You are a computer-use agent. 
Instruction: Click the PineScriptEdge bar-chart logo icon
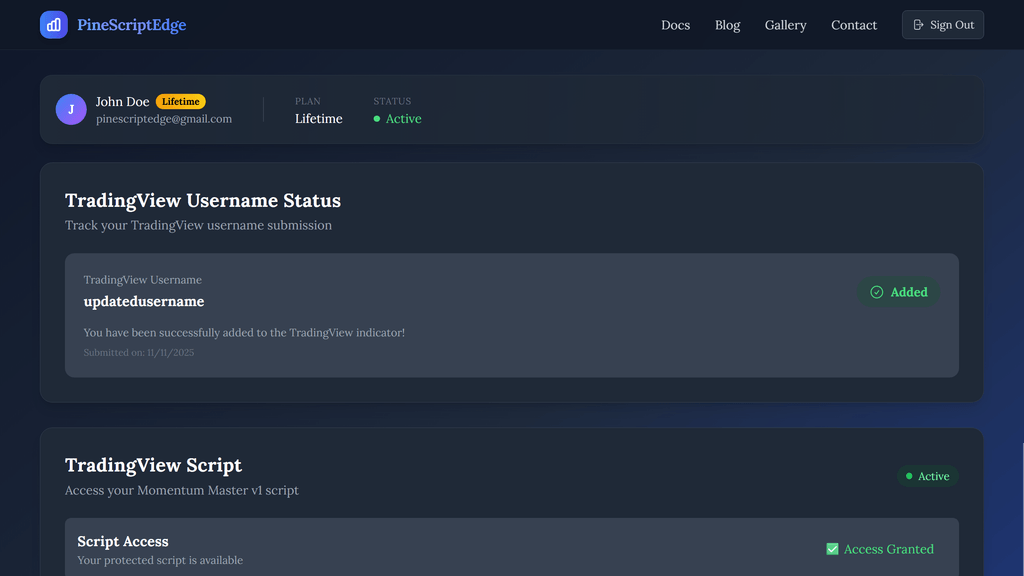54,25
